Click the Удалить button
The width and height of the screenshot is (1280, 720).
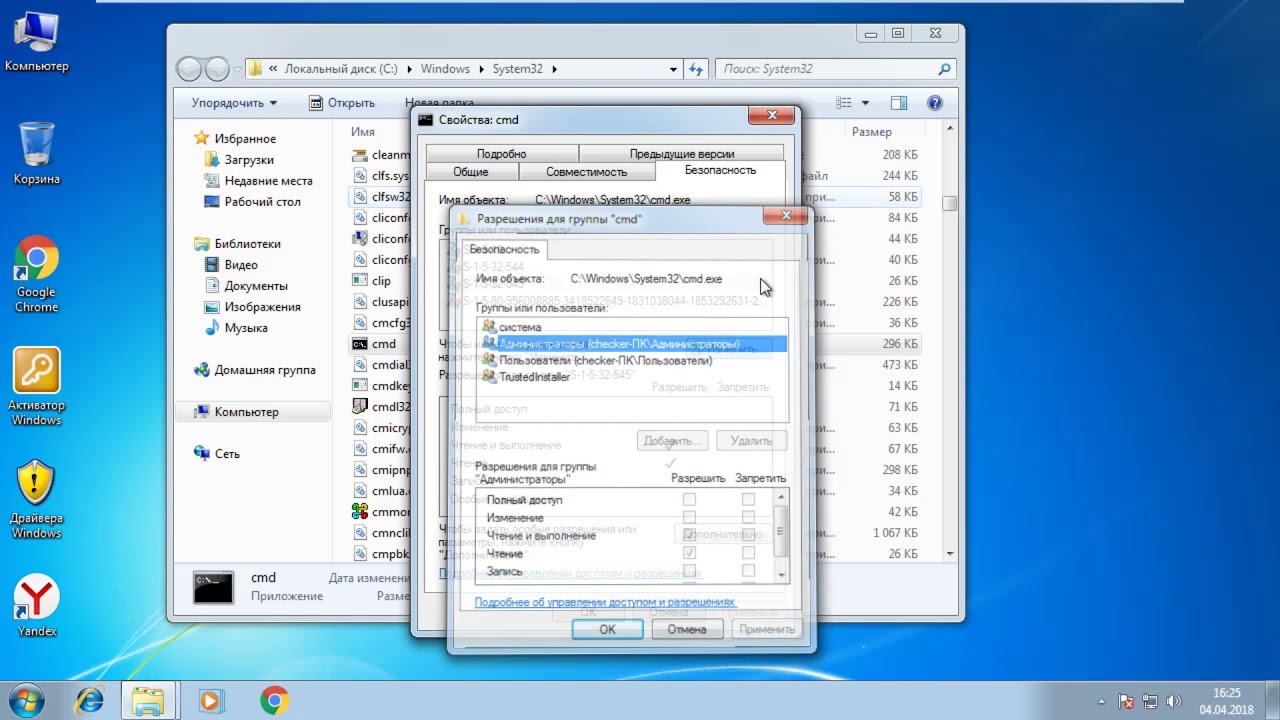(751, 440)
